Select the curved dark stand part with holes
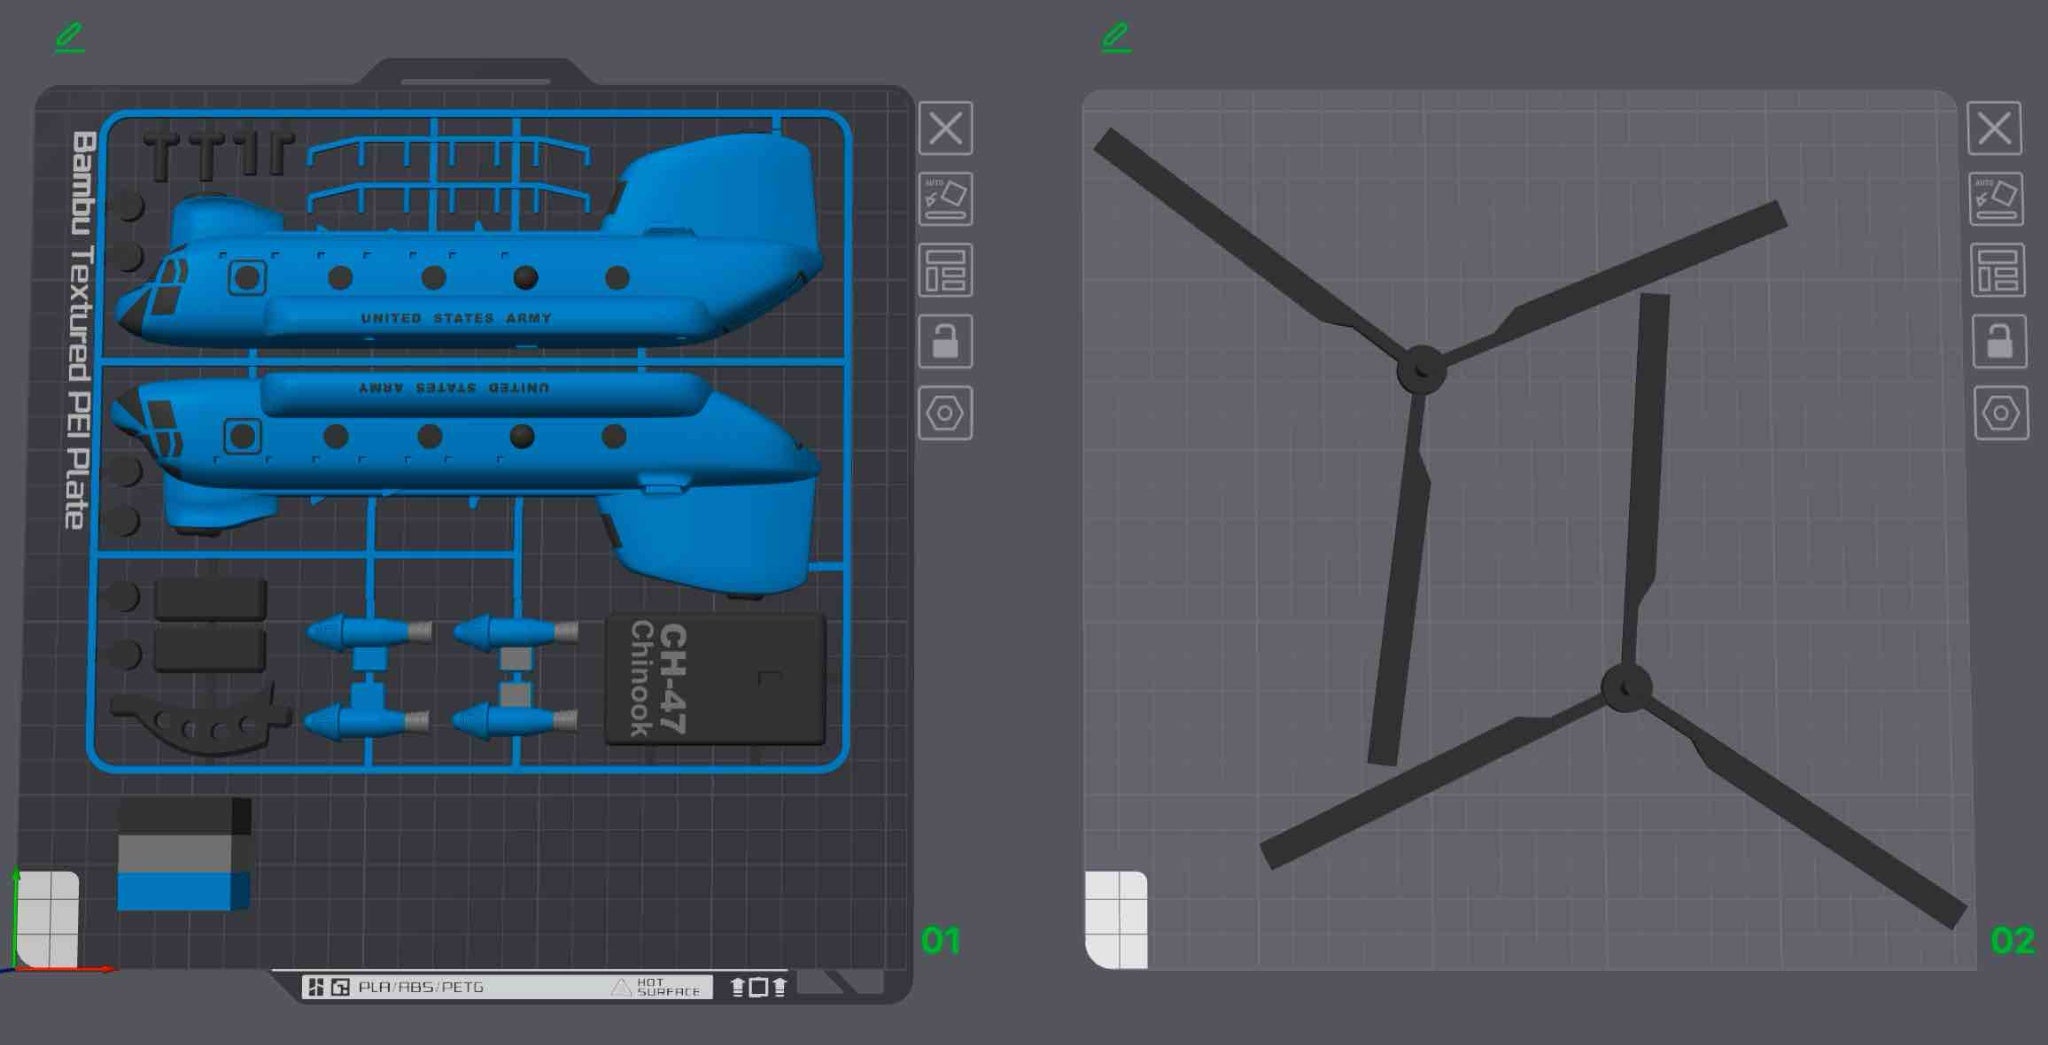The image size is (2048, 1045). [x=200, y=723]
